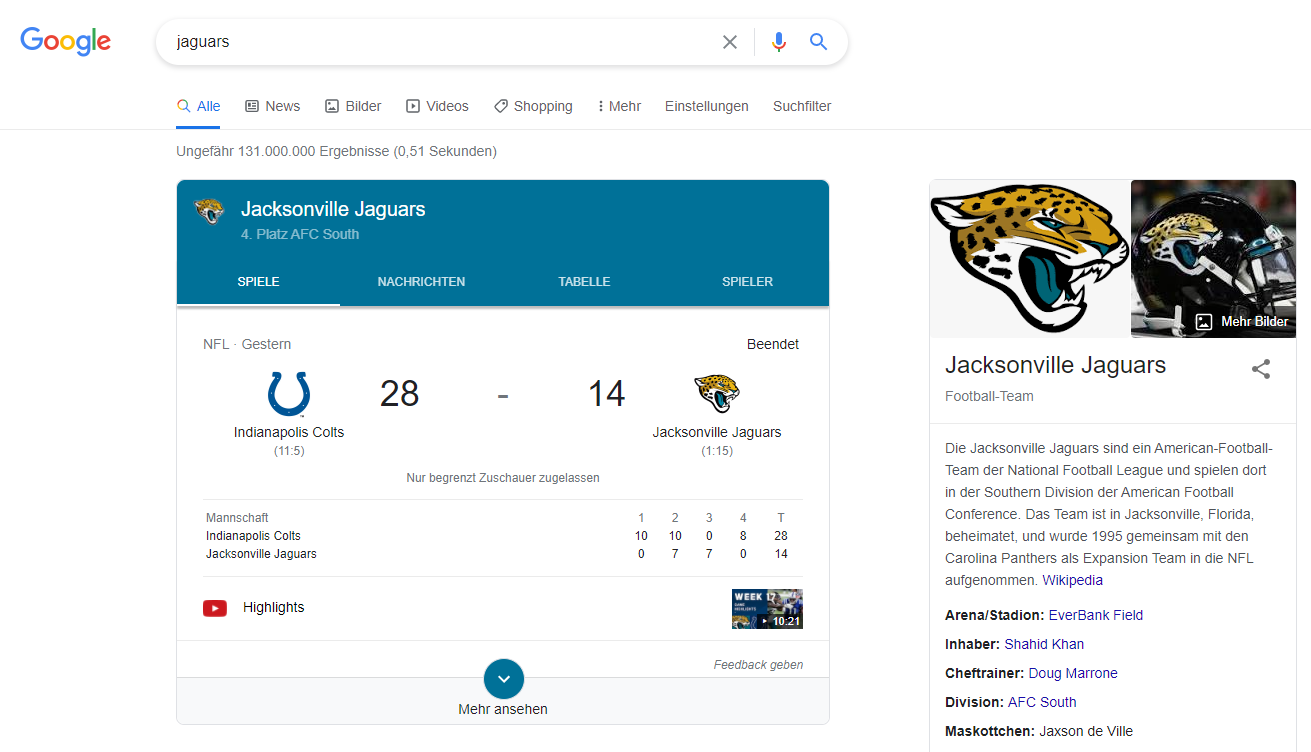The height and width of the screenshot is (752, 1311).
Task: Click the Jaguars score 14
Action: [606, 394]
